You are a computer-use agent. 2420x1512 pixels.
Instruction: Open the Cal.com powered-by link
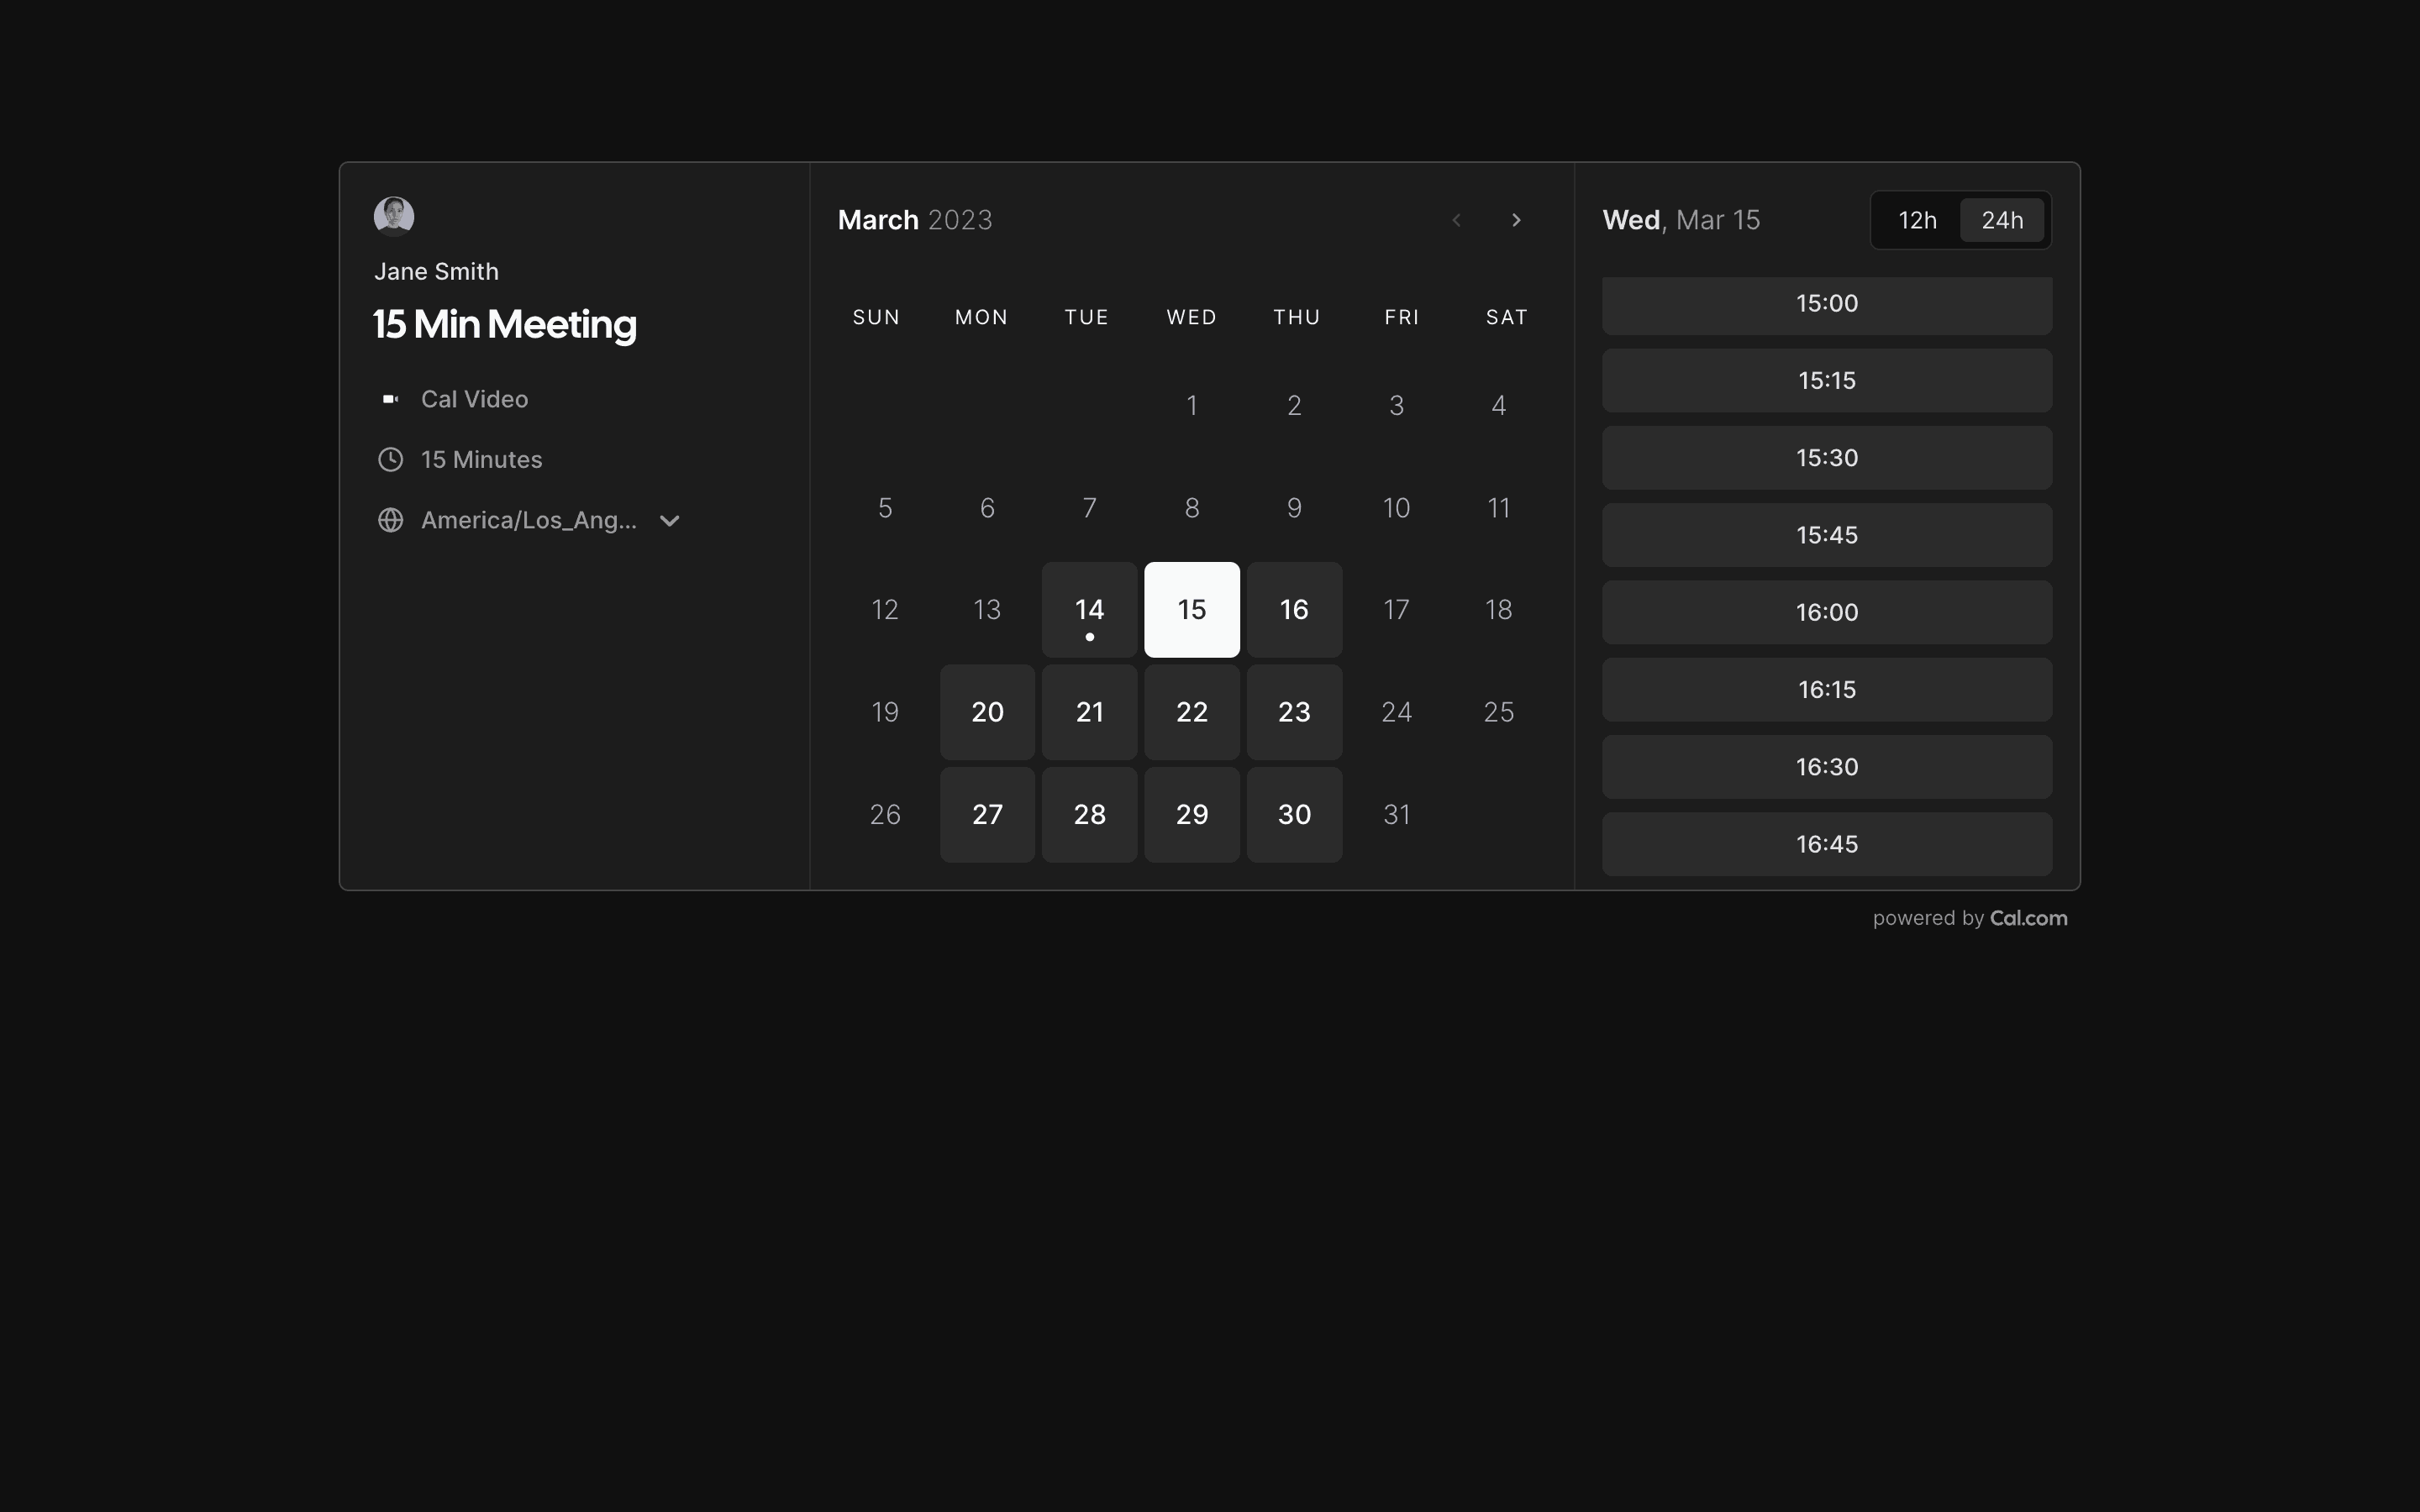[2028, 918]
